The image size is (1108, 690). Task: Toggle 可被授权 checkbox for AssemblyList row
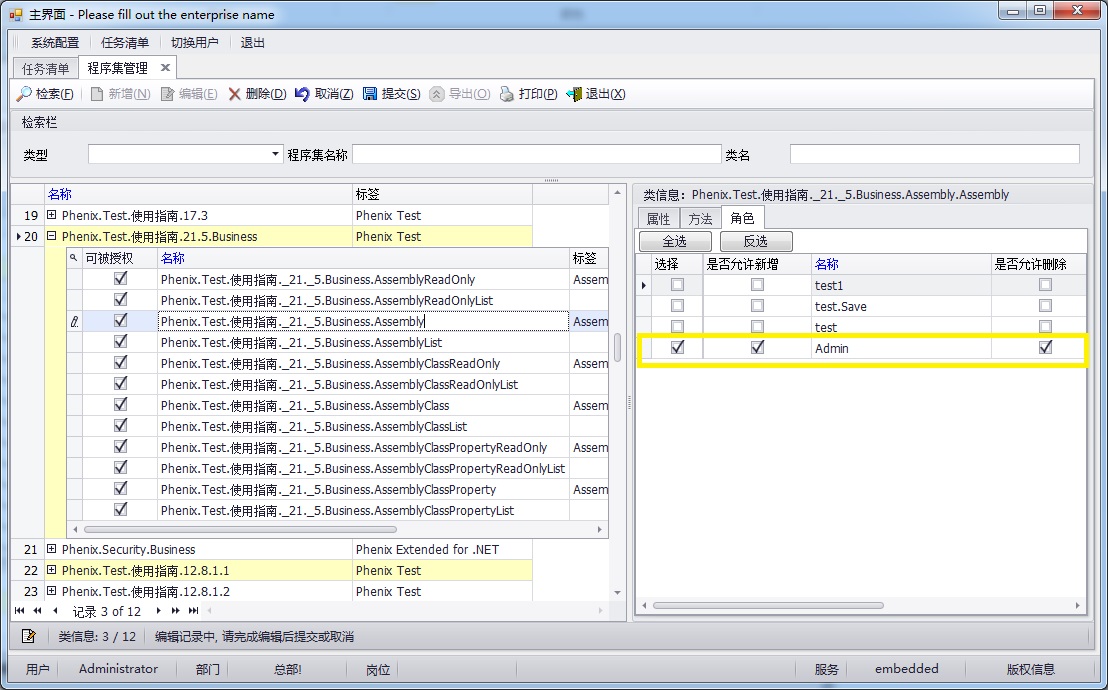point(120,341)
